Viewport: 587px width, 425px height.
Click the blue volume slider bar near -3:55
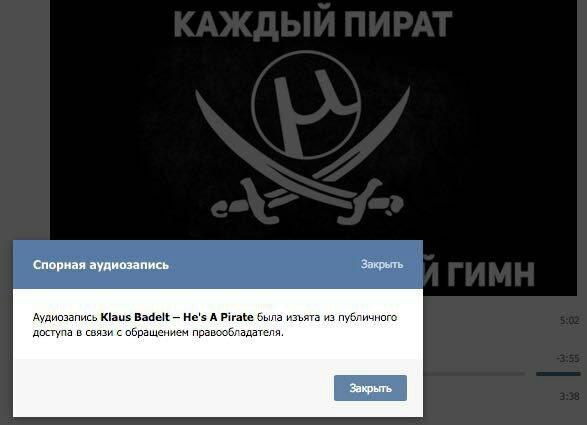tap(558, 374)
